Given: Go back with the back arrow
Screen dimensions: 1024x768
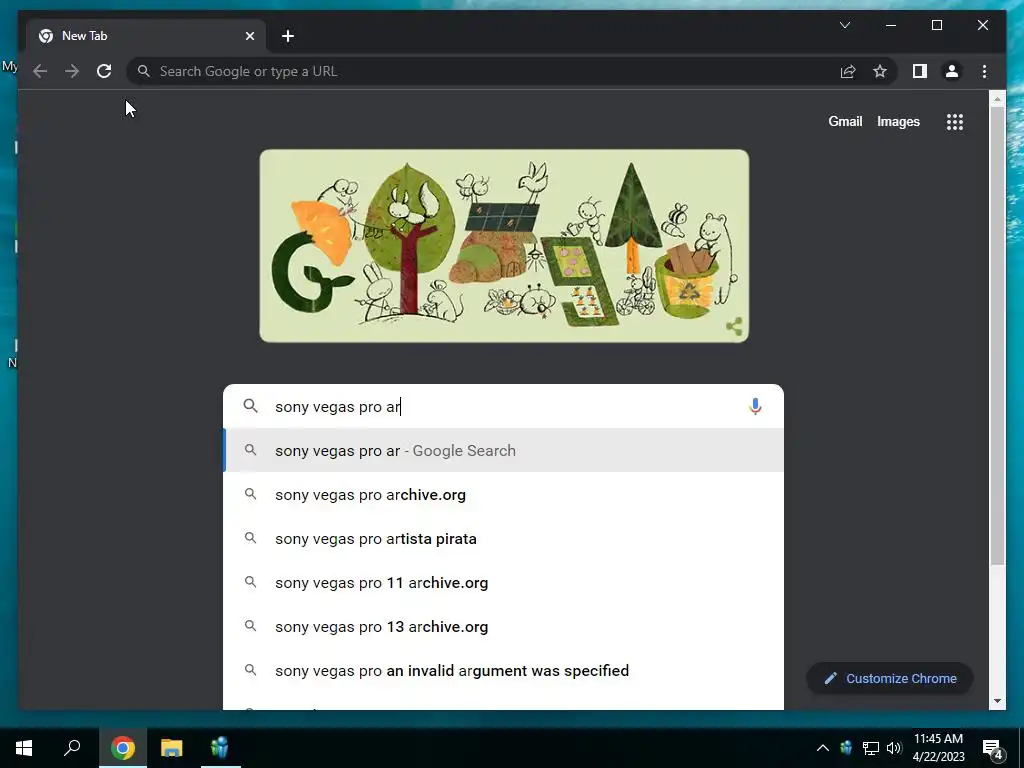Looking at the screenshot, I should [x=40, y=71].
